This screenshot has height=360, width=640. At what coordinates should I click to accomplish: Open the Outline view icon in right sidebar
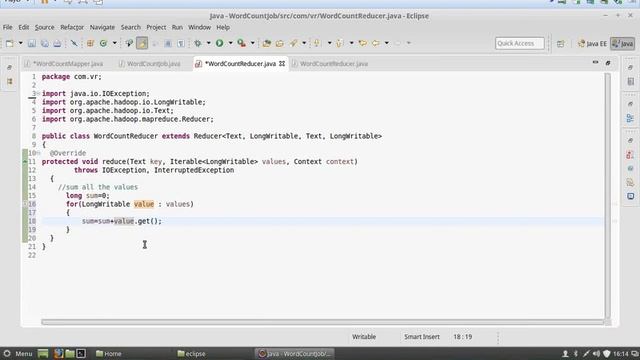(x=631, y=118)
